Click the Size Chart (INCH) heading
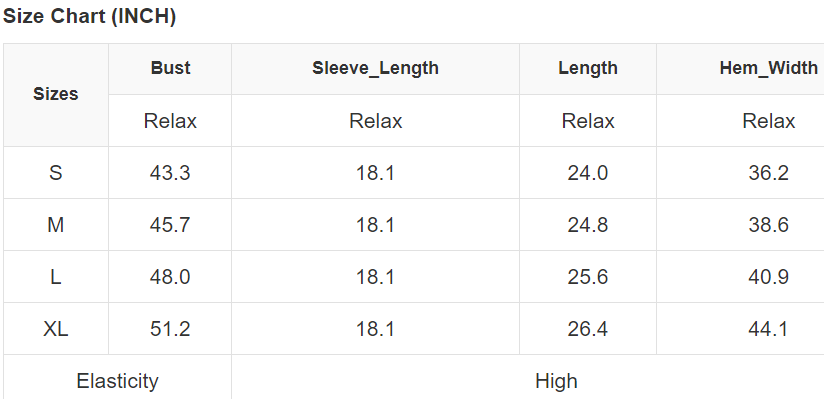This screenshot has width=824, height=399. pyautogui.click(x=89, y=17)
